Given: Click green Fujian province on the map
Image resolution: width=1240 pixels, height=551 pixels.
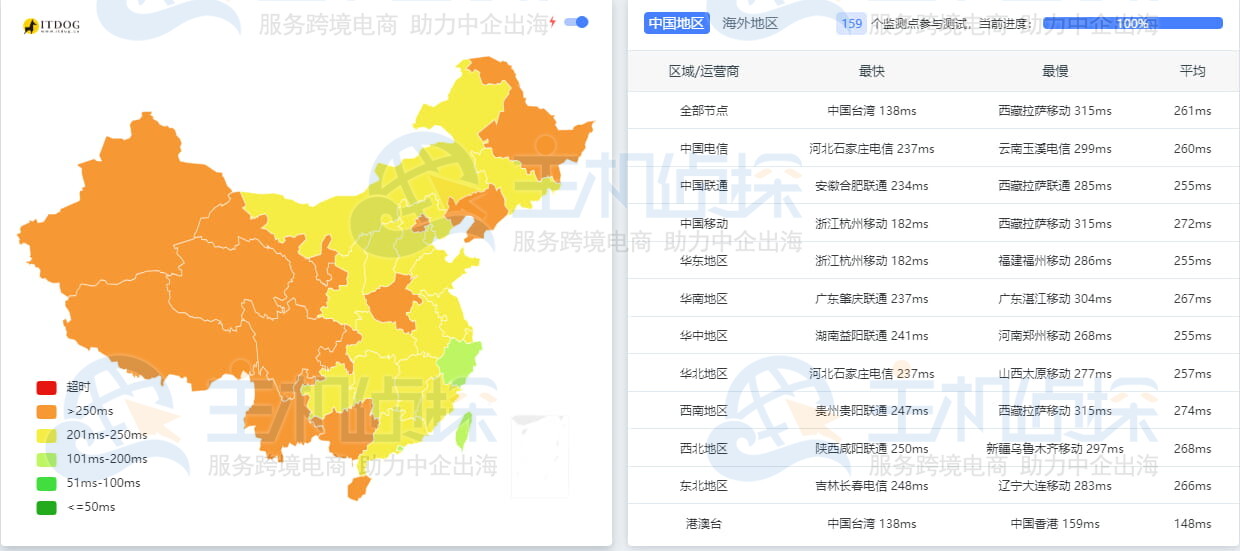Looking at the screenshot, I should pos(459,362).
